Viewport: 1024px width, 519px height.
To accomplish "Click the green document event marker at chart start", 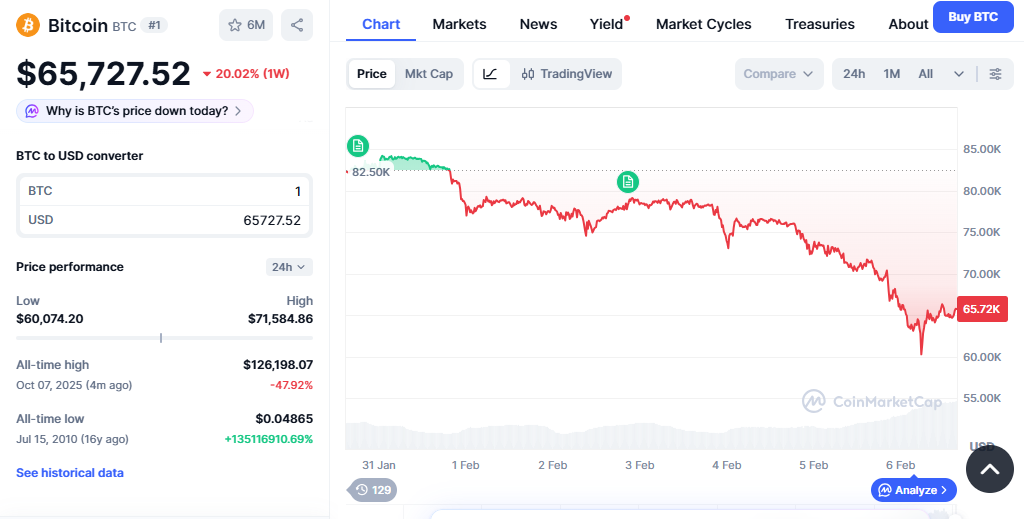I will coord(358,146).
